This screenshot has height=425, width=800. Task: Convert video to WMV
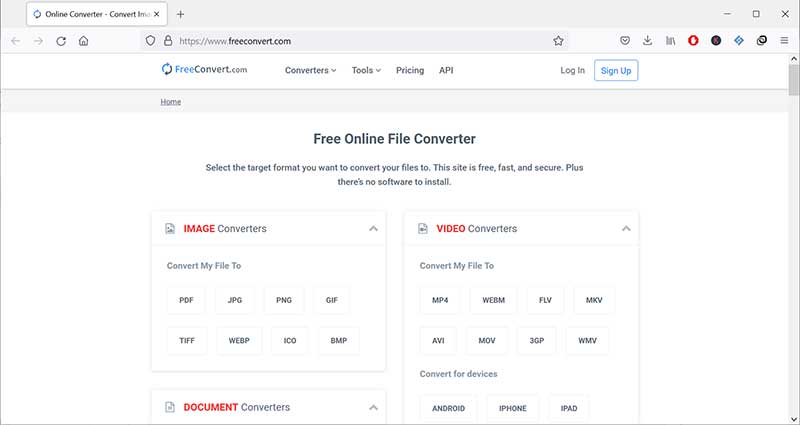[587, 341]
